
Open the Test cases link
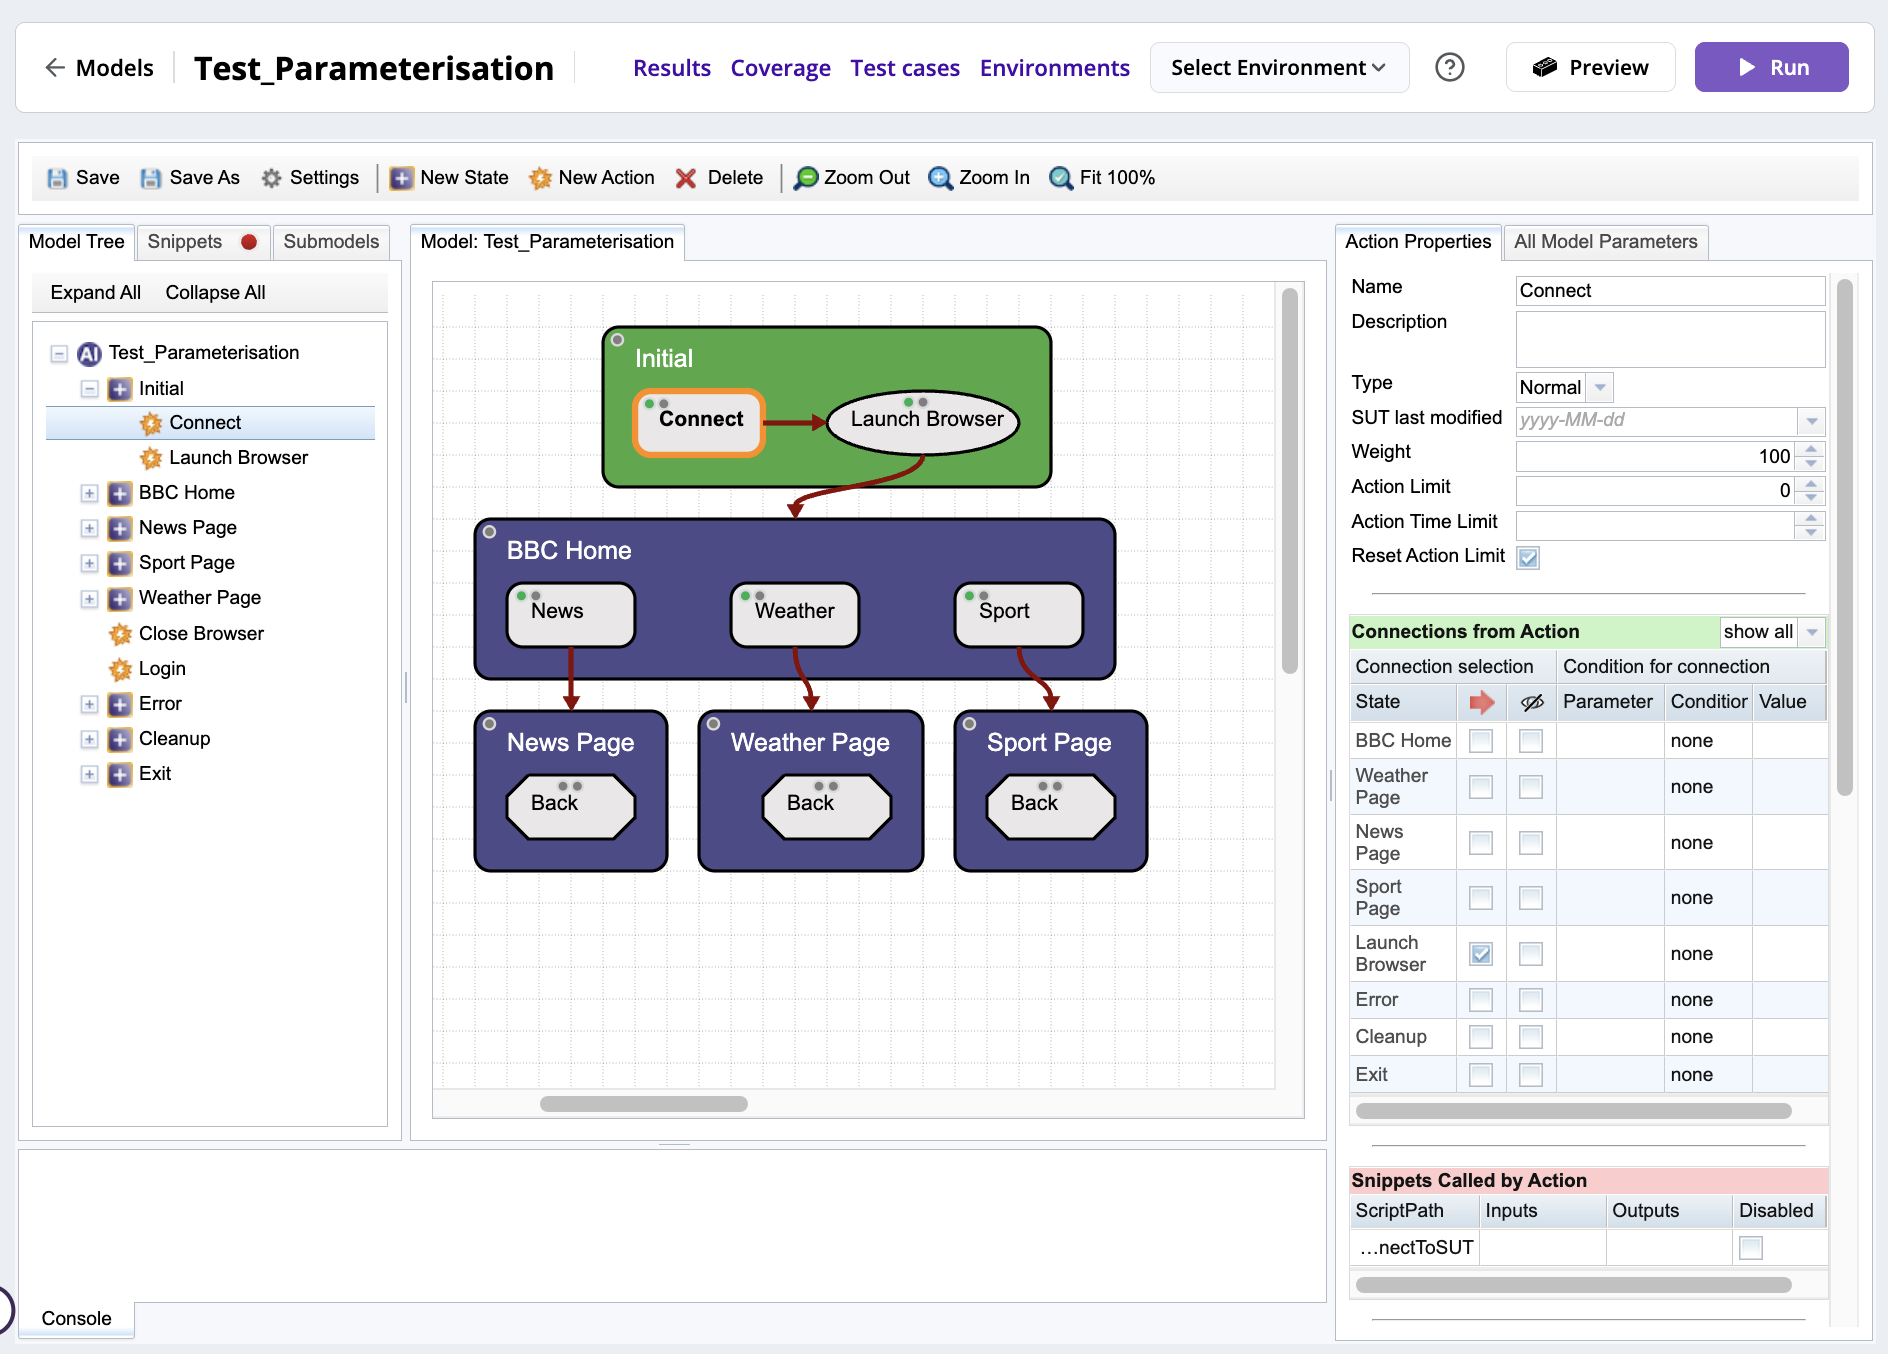pos(904,67)
